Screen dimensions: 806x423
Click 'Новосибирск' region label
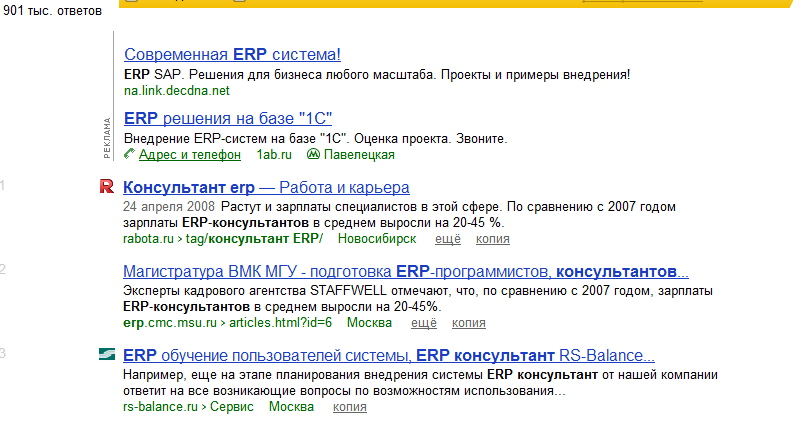click(x=377, y=239)
